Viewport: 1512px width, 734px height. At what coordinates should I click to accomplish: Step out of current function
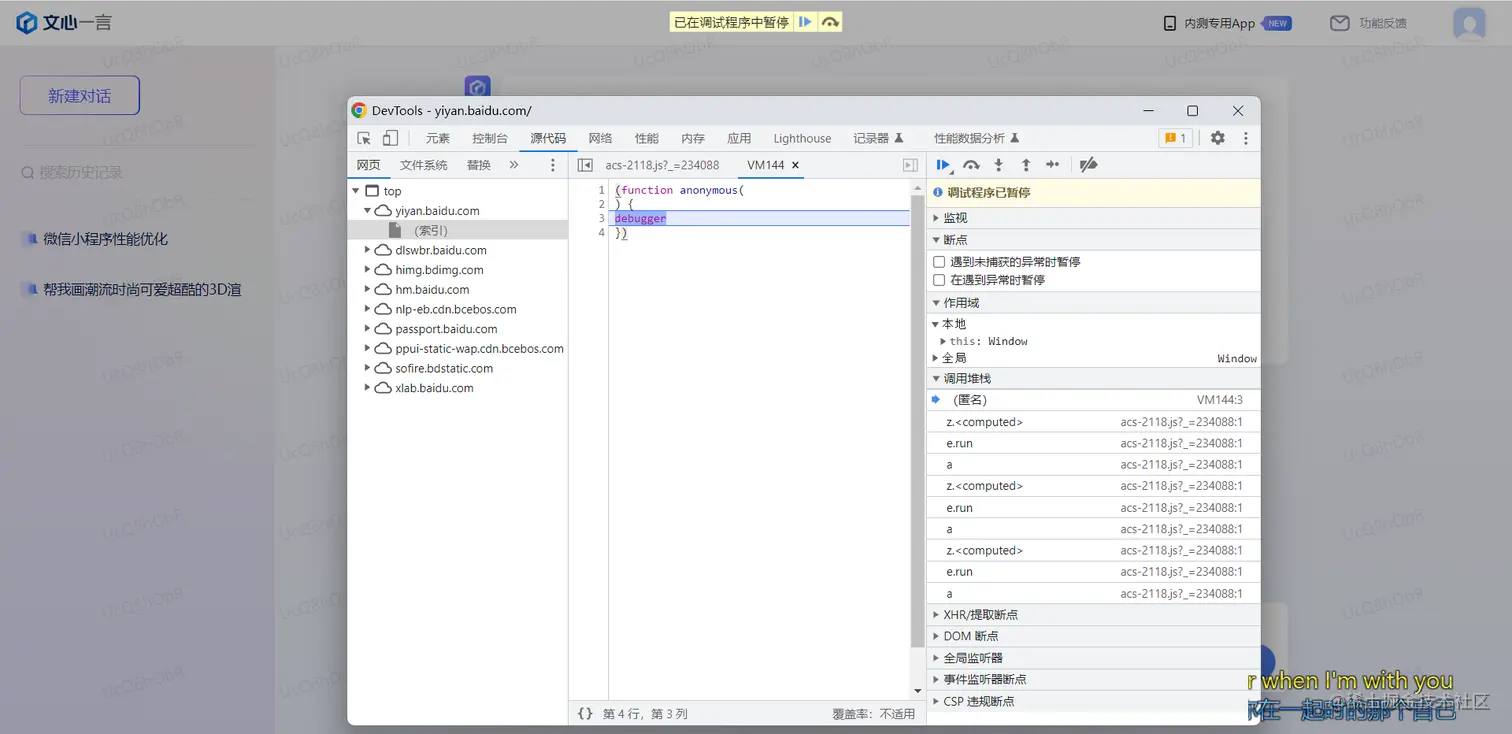1025,165
